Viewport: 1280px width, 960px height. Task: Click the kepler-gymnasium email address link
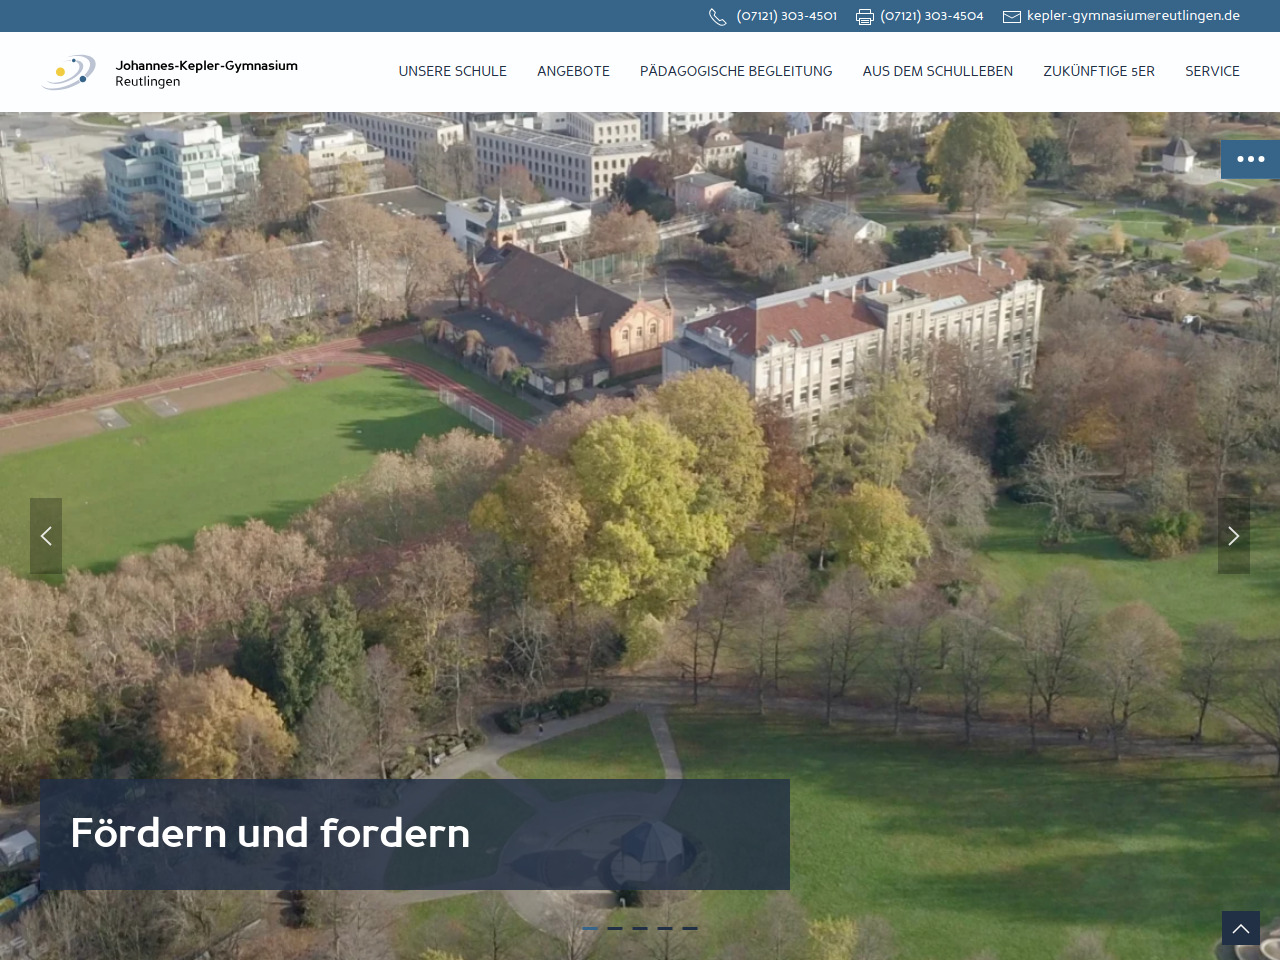click(1133, 16)
